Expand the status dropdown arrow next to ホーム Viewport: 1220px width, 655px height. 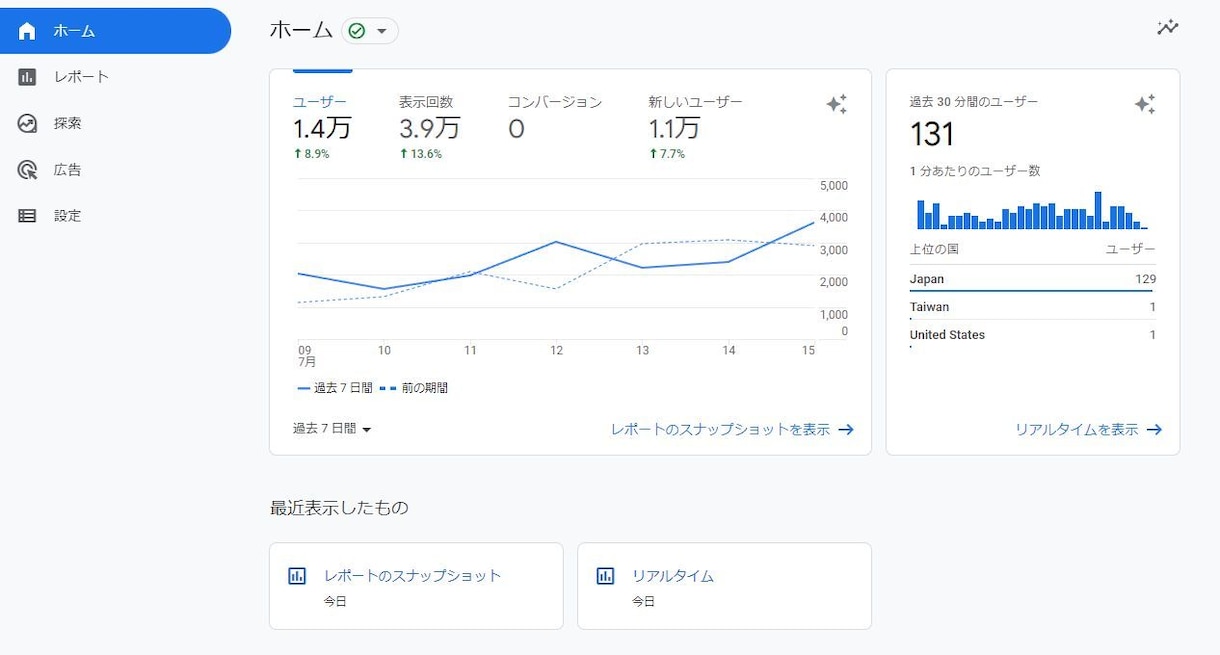click(381, 31)
